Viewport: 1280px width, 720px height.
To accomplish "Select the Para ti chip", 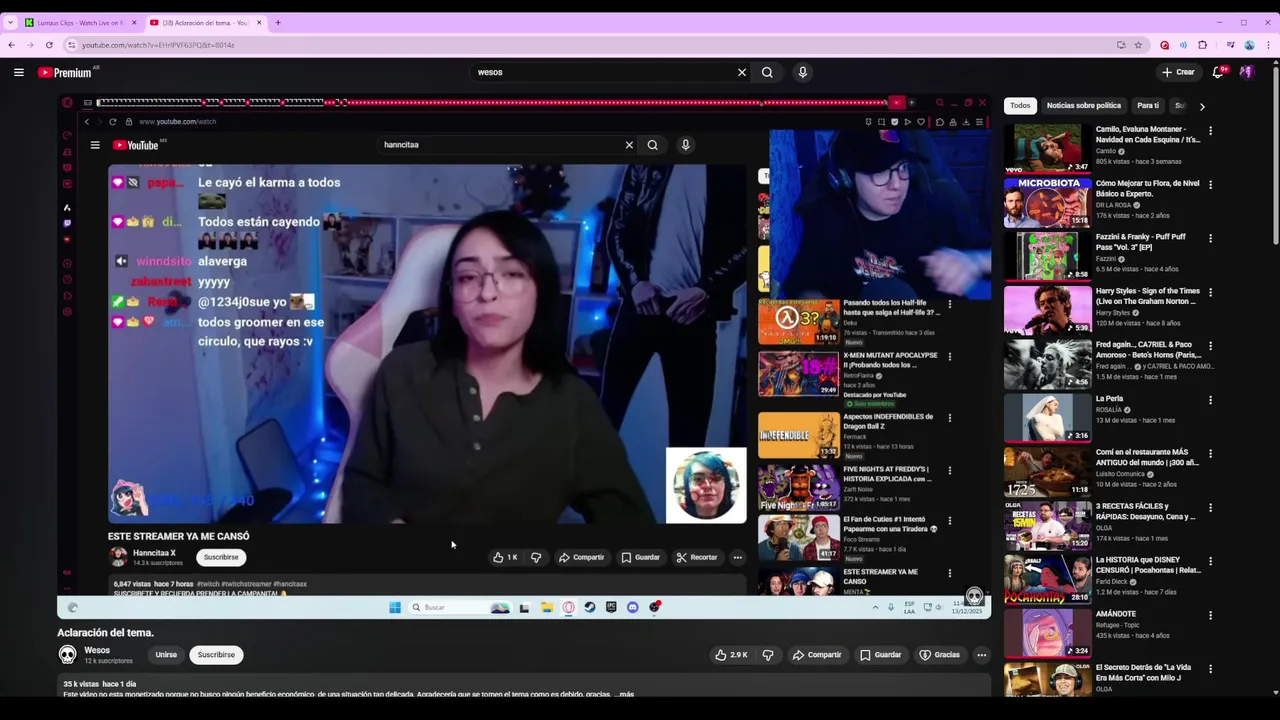I will (x=1148, y=105).
